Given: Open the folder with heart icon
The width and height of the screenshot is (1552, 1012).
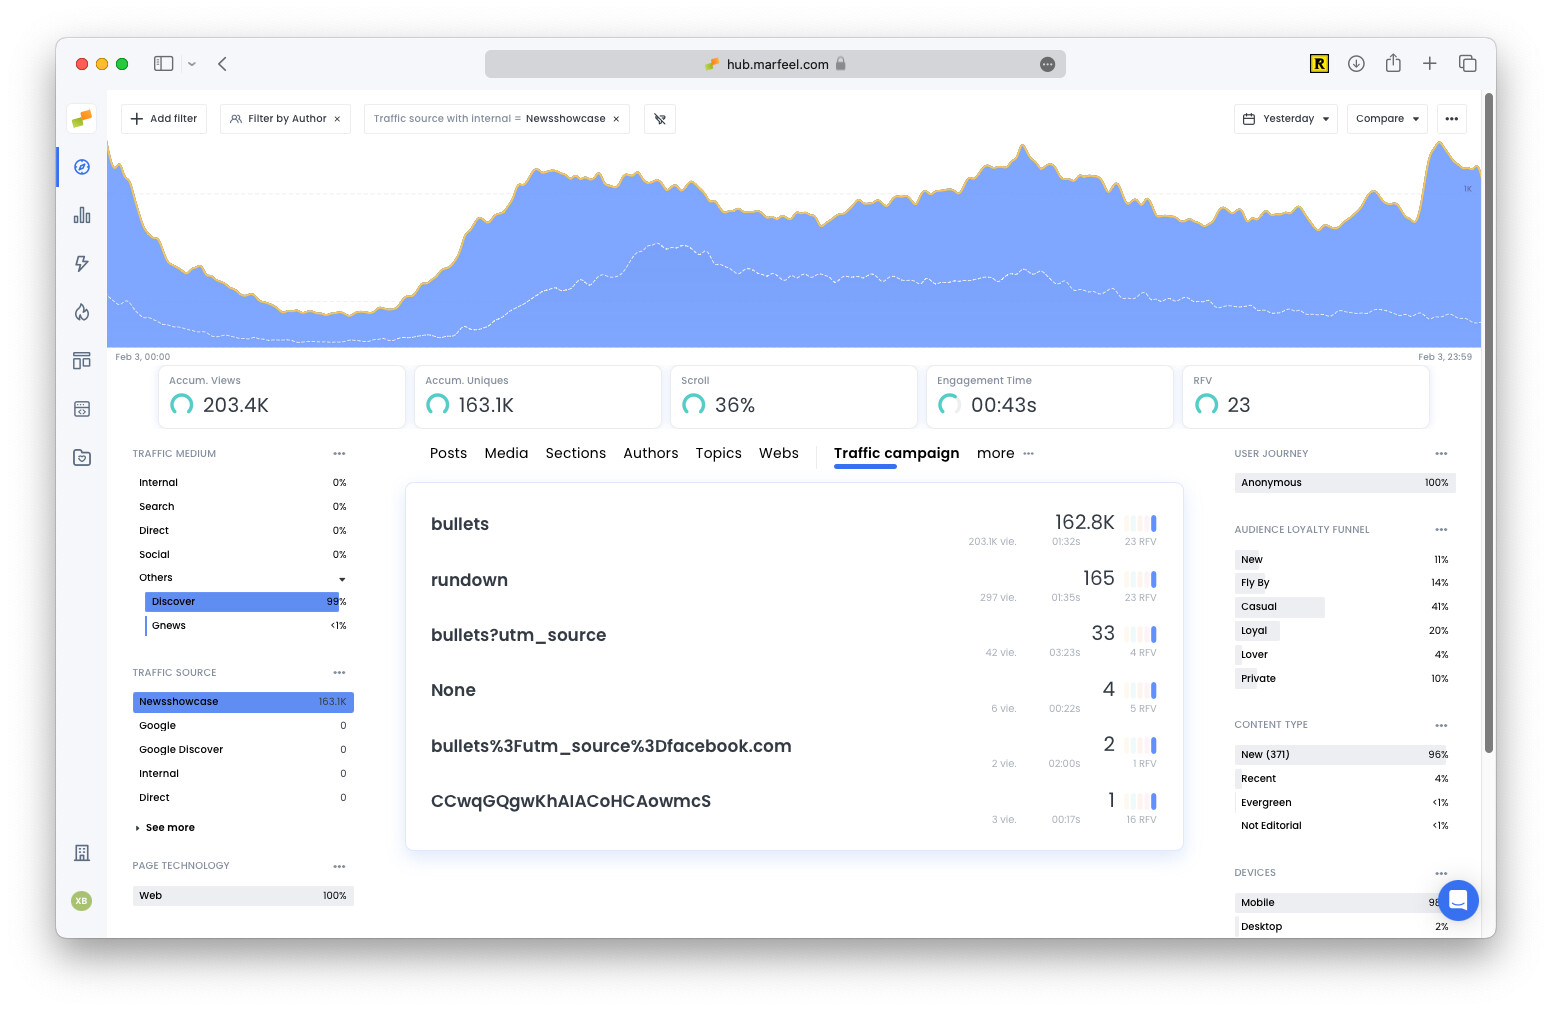Looking at the screenshot, I should (81, 457).
